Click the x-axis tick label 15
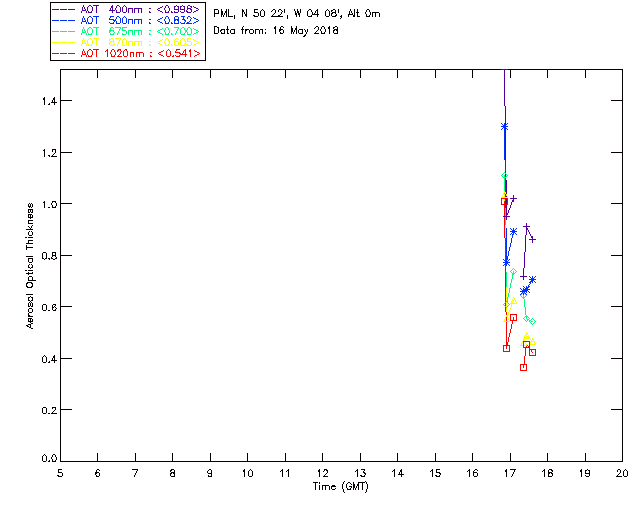Screen dimensions: 640x512 [x=435, y=473]
